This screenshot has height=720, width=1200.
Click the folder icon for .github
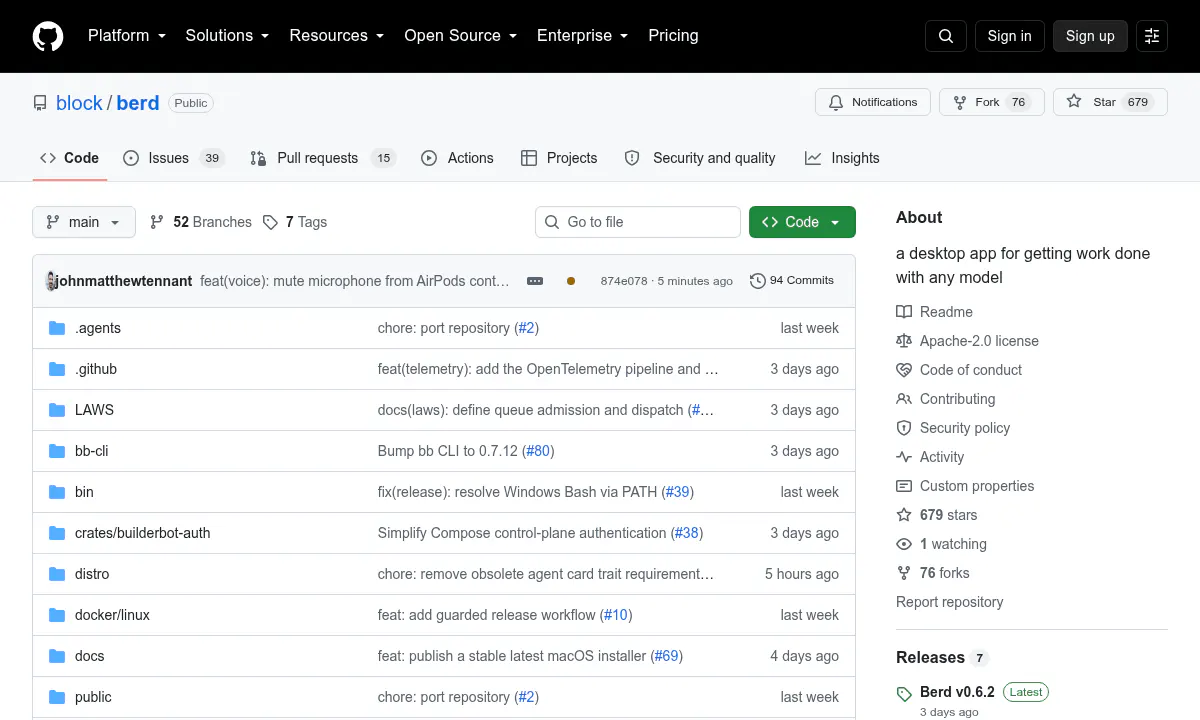[x=57, y=369]
